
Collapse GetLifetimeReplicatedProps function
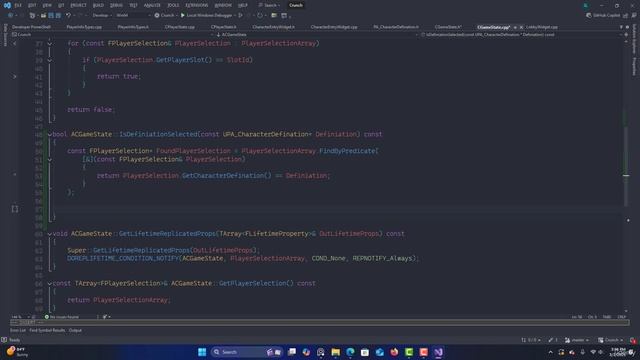(x=49, y=234)
